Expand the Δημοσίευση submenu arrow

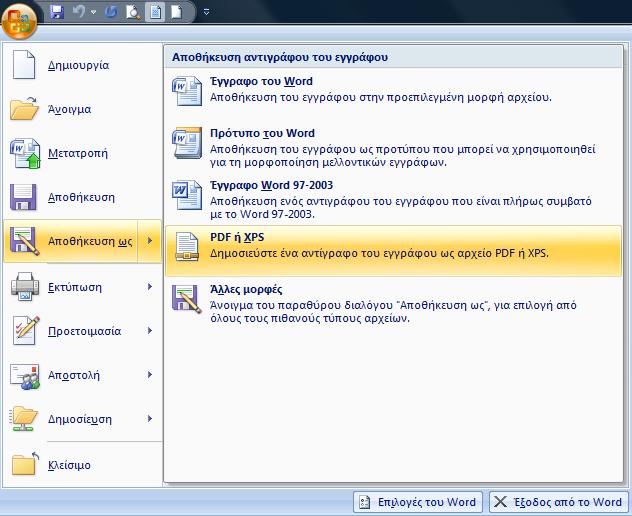[x=150, y=418]
